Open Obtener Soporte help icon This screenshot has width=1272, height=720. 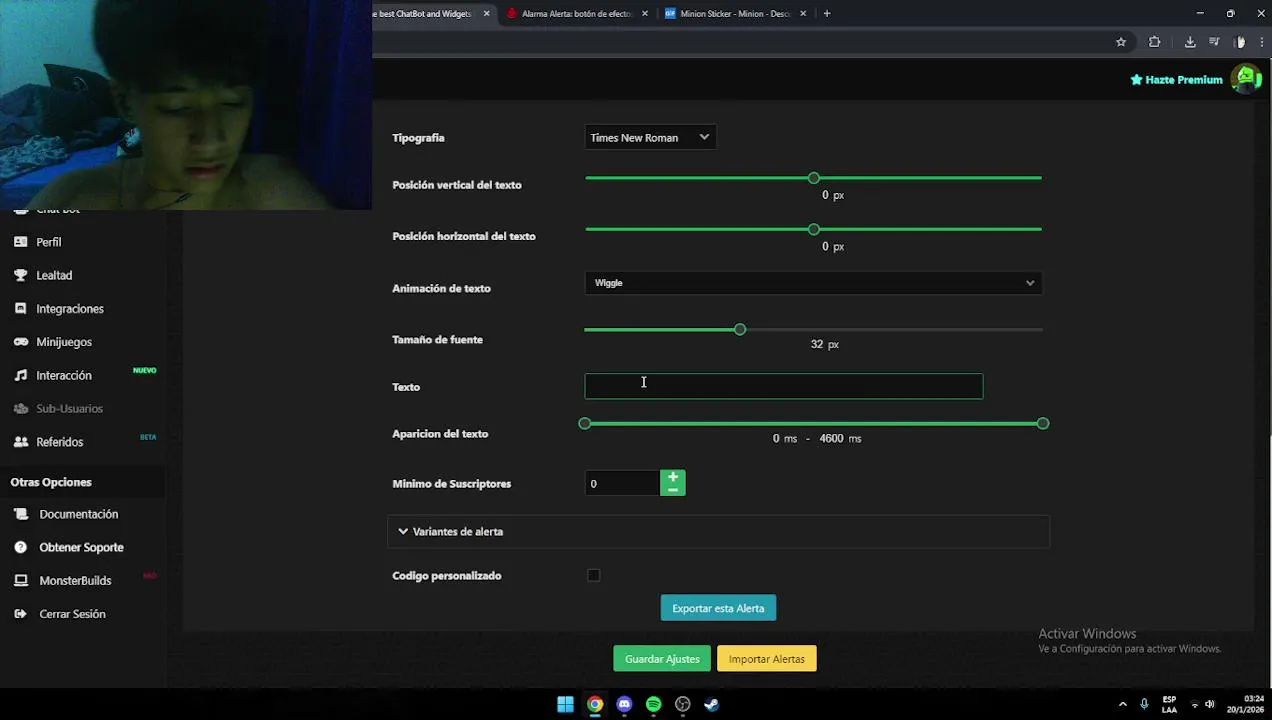click(x=20, y=547)
